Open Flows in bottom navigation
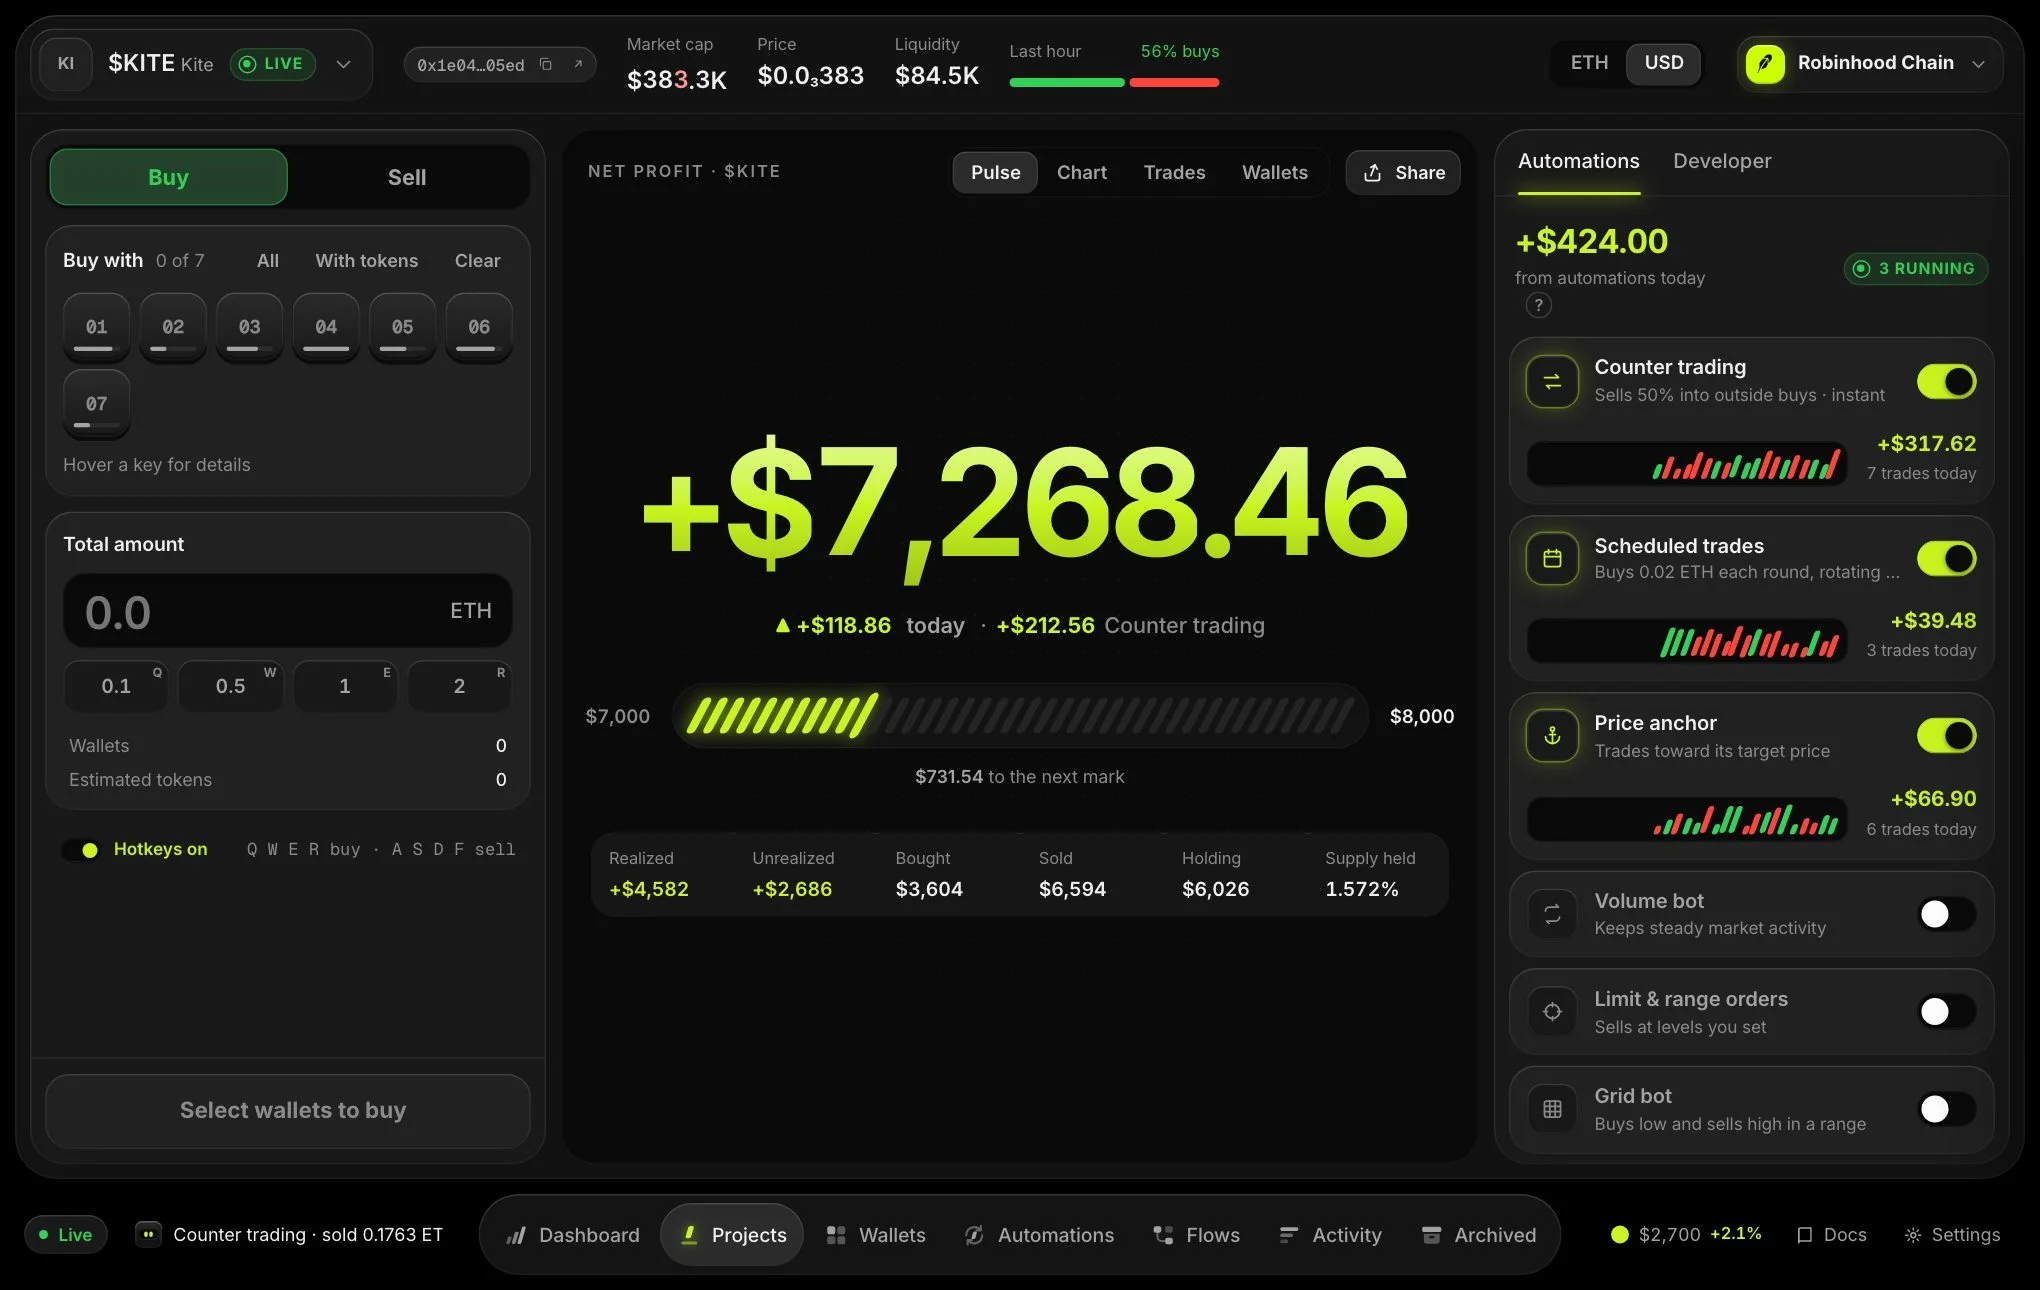Image resolution: width=2040 pixels, height=1290 pixels. point(1196,1235)
